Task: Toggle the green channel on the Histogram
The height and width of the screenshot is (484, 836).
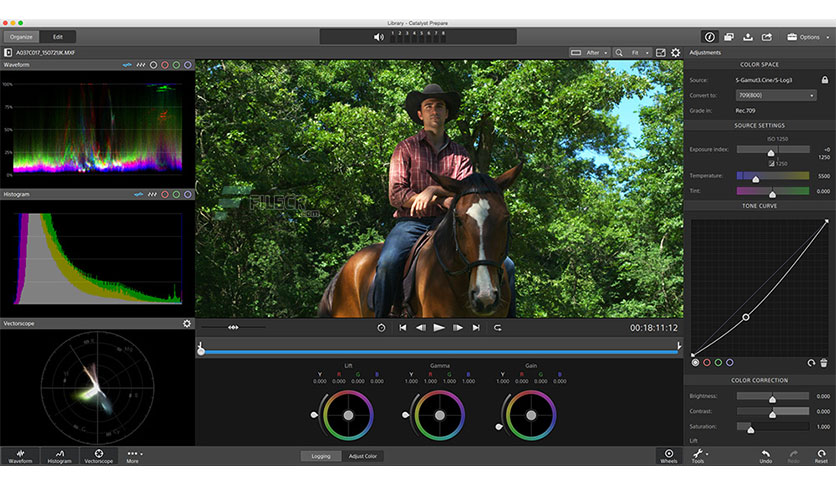Action: point(176,195)
